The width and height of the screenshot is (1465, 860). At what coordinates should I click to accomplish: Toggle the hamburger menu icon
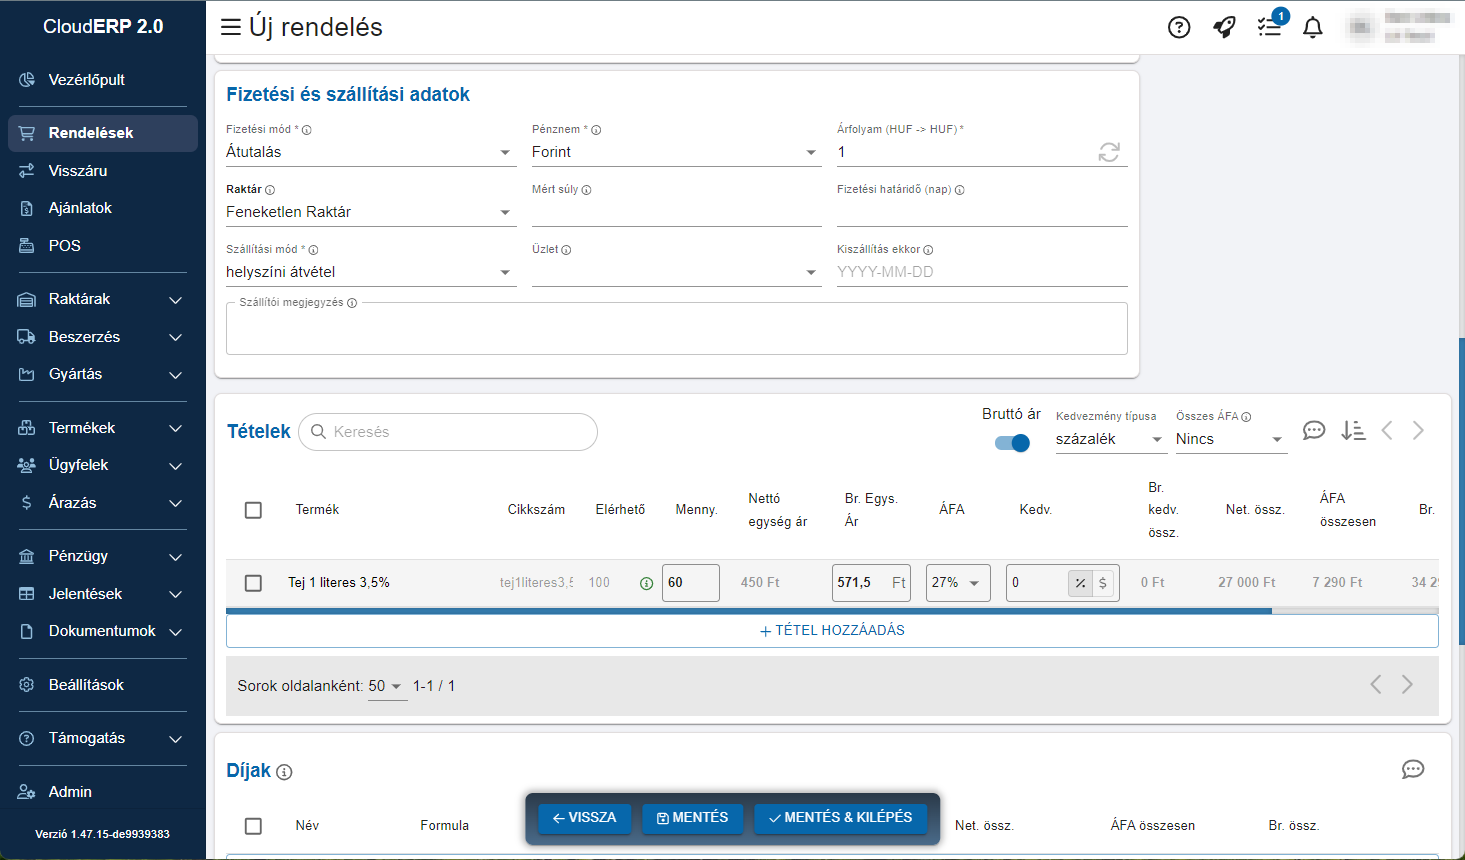(x=231, y=27)
